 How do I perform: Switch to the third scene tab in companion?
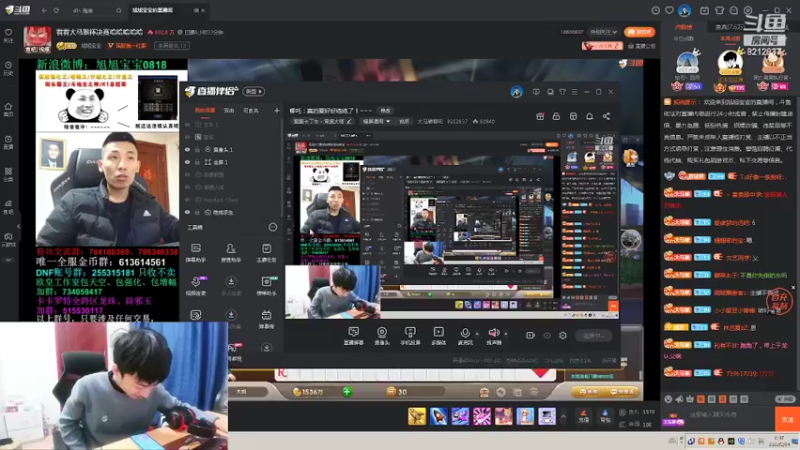pos(251,110)
